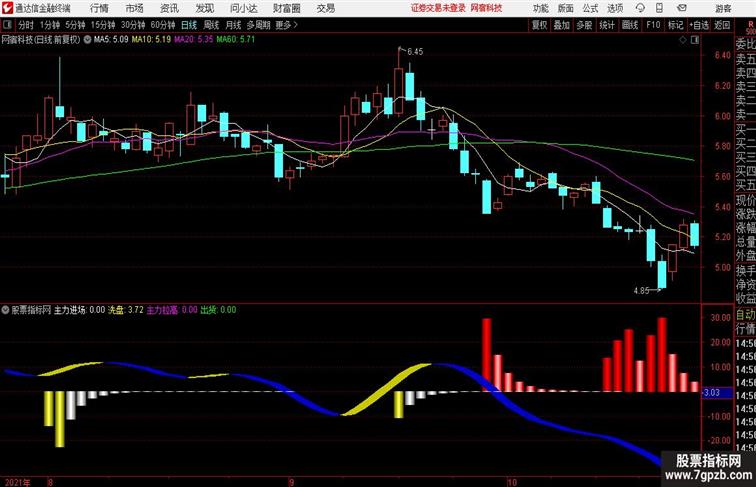Click the 标记 mark button

click(675, 25)
